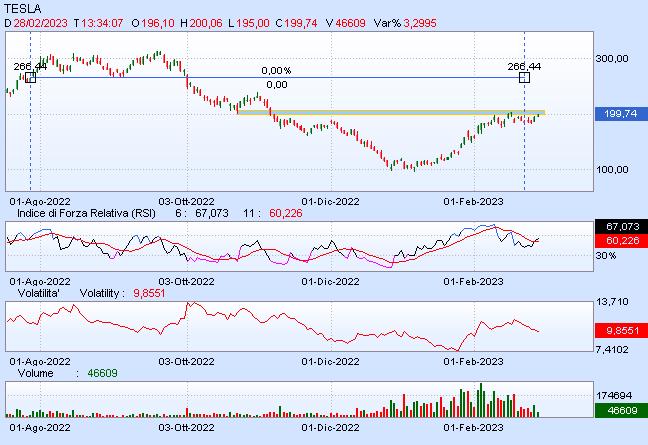Click the Indice di Forza Relativa (RSI) label
The width and height of the screenshot is (648, 445).
(x=86, y=213)
